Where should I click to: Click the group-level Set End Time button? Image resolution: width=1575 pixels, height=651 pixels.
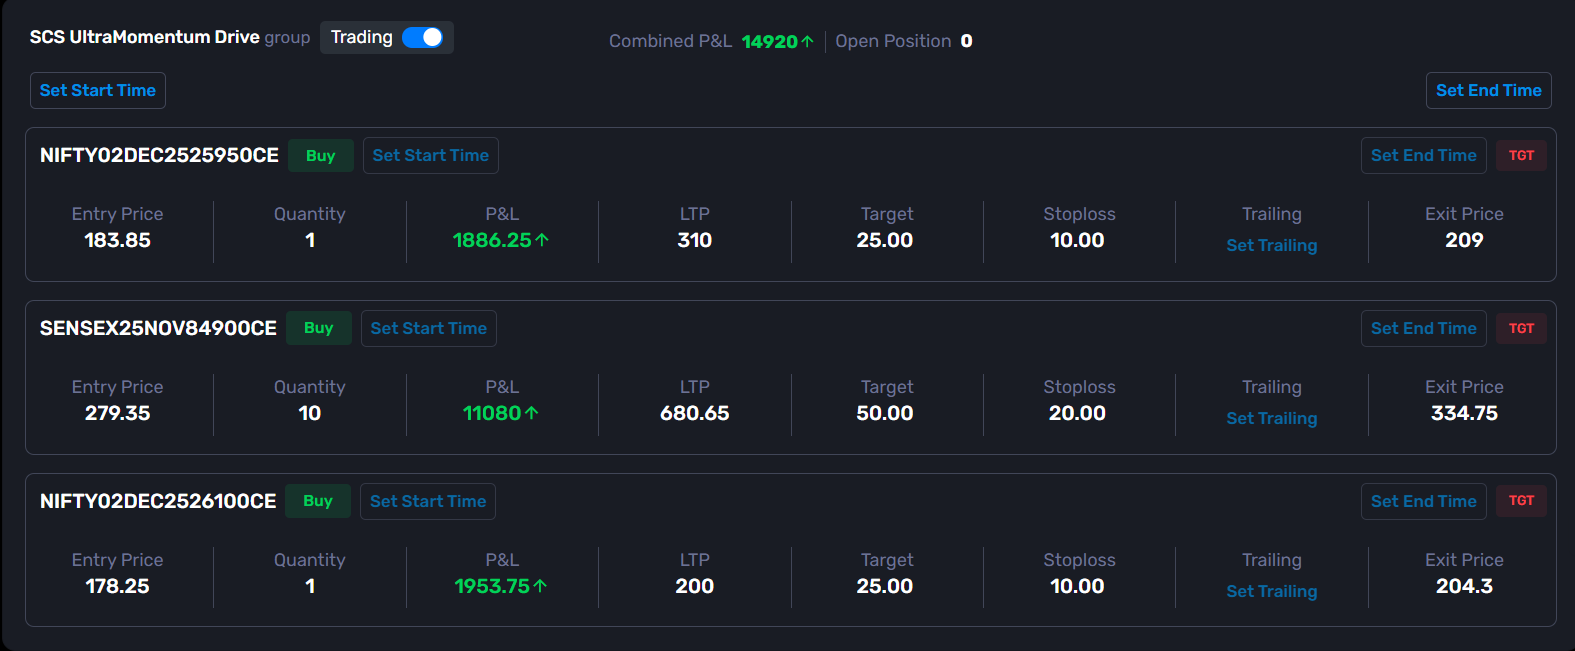(x=1489, y=90)
